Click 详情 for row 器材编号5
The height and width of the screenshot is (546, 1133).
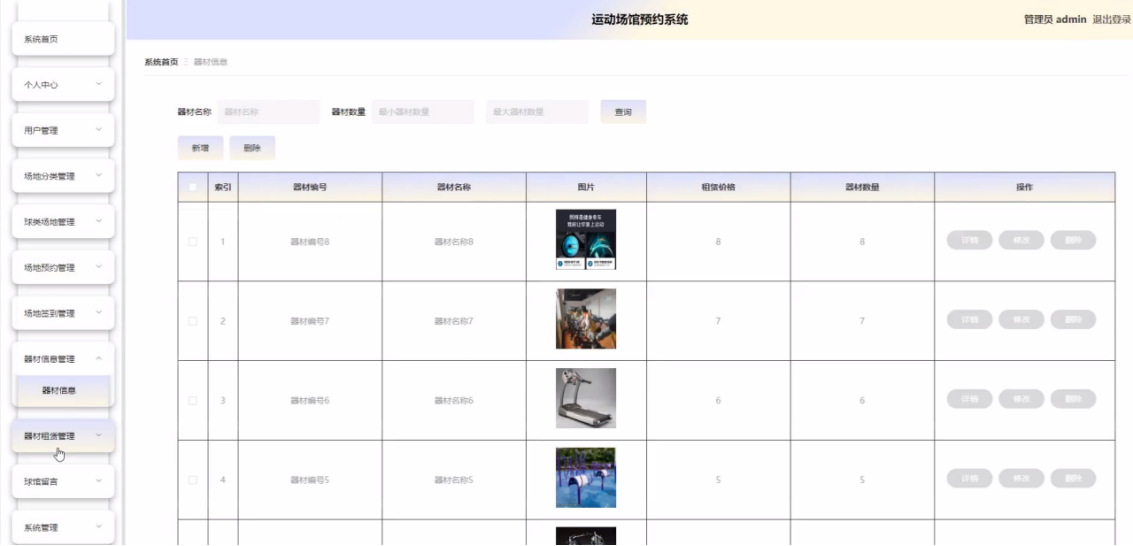(970, 478)
